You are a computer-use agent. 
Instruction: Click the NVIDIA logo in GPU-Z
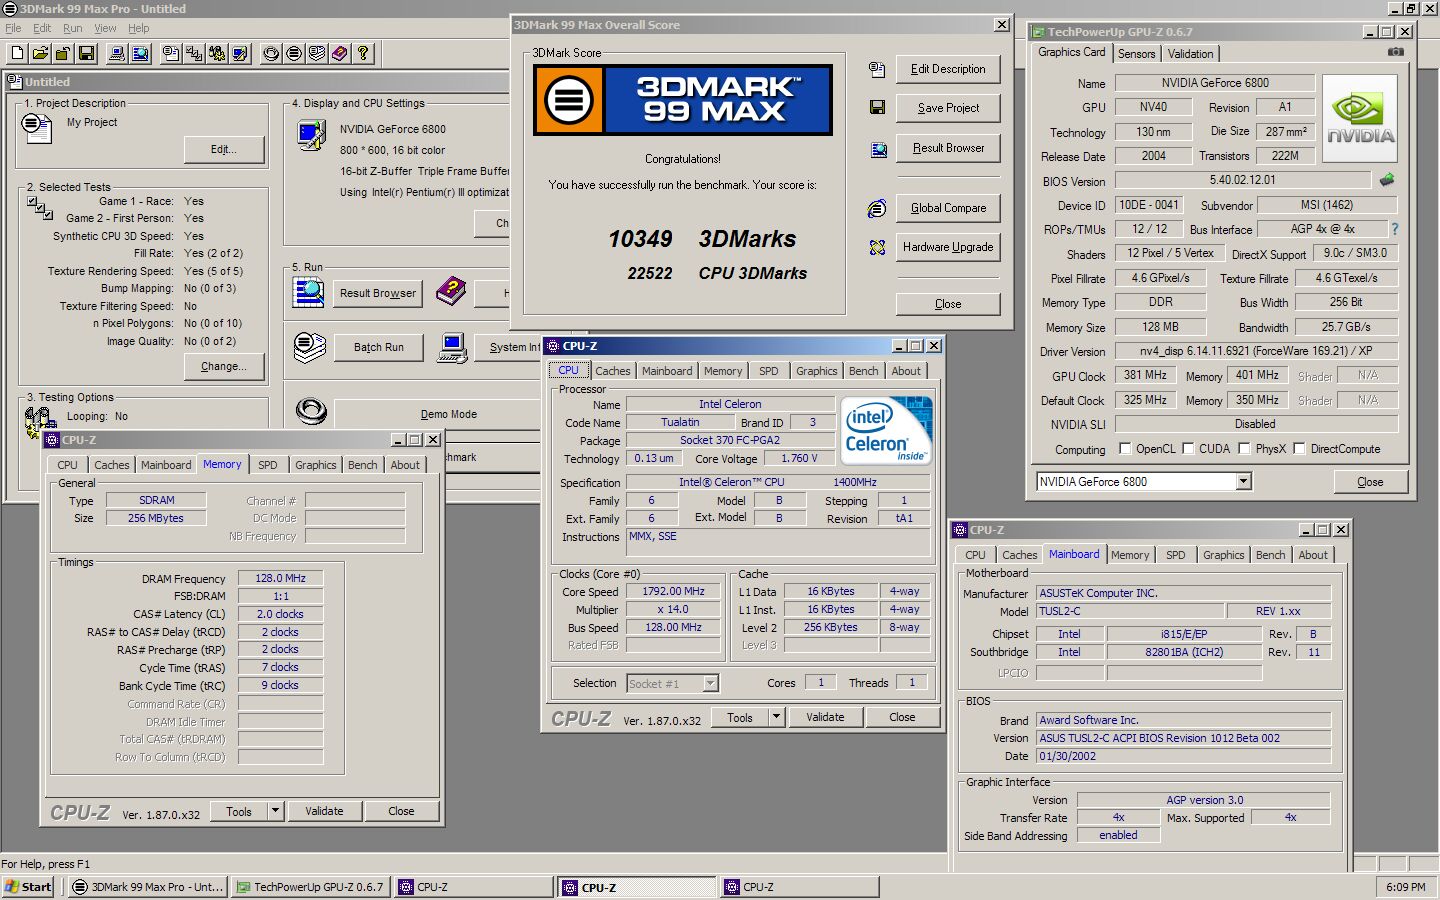coord(1360,120)
